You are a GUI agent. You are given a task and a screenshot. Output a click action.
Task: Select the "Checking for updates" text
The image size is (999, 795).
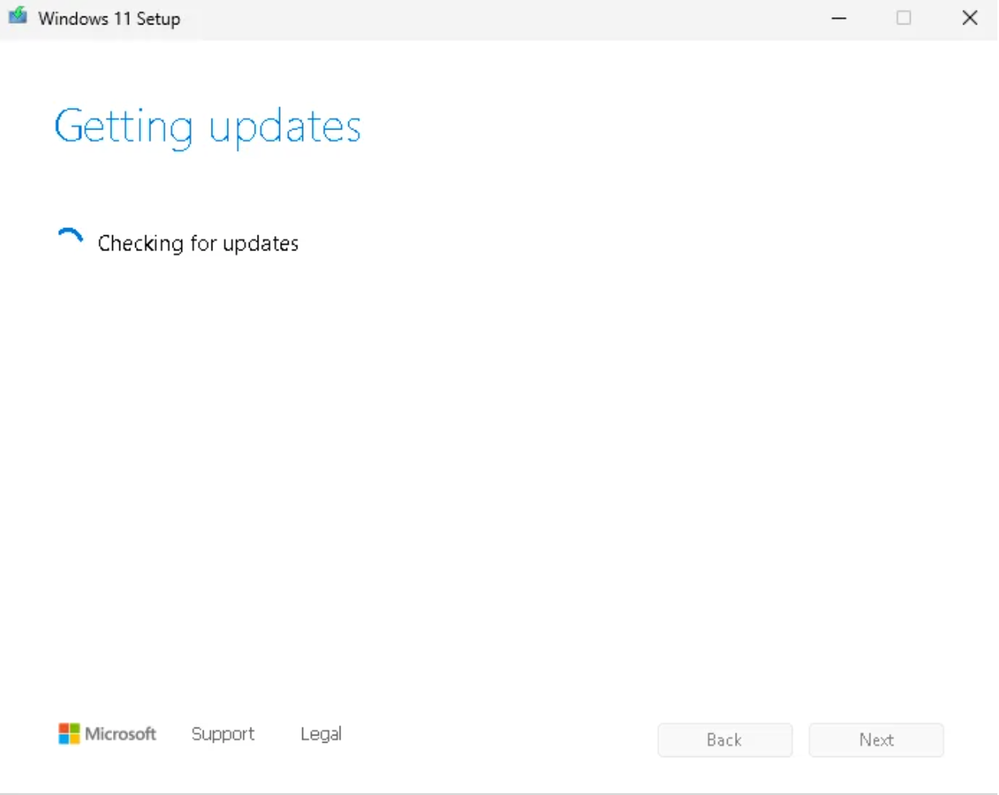(198, 243)
